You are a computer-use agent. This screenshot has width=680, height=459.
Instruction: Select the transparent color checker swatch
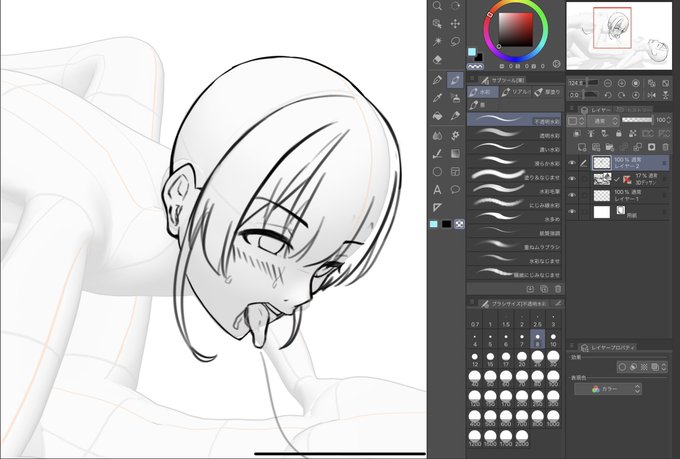click(460, 224)
